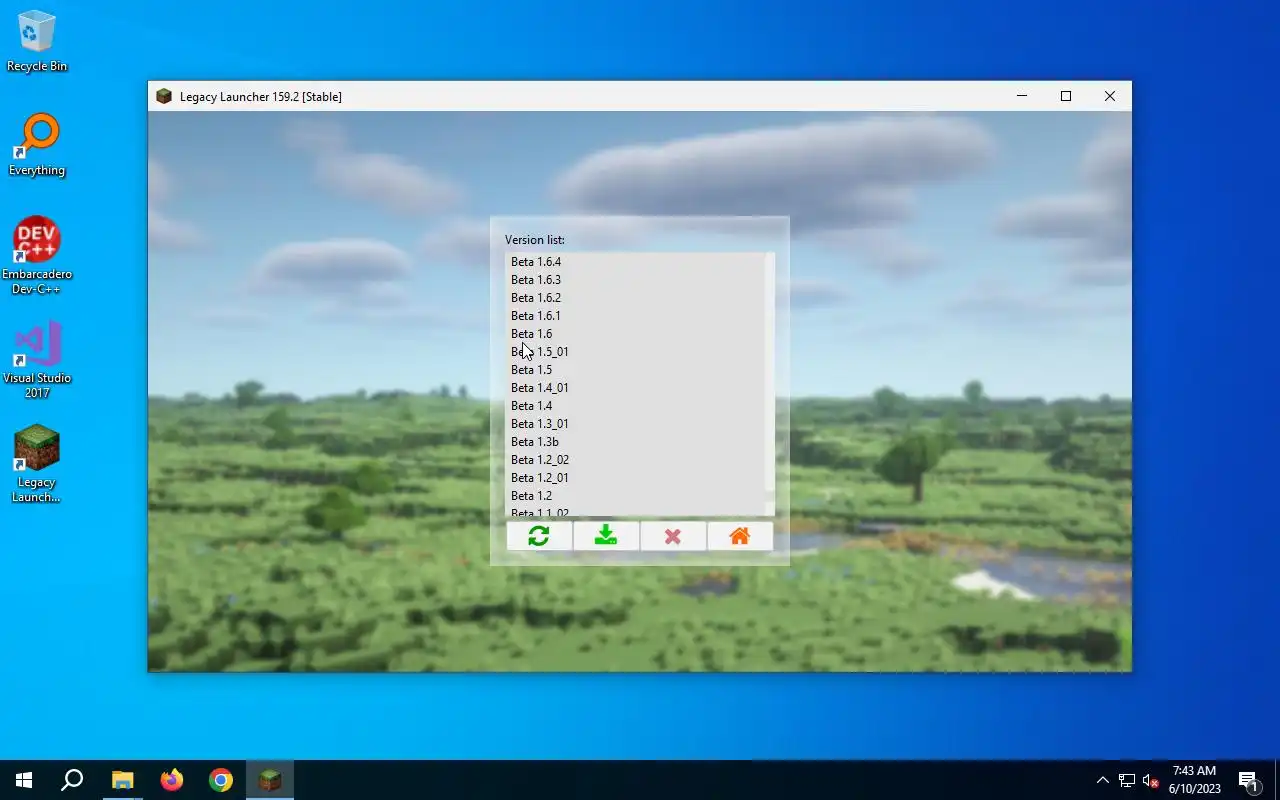The height and width of the screenshot is (800, 1280).
Task: Select Beta 1.6.1 in version list
Action: coord(636,316)
